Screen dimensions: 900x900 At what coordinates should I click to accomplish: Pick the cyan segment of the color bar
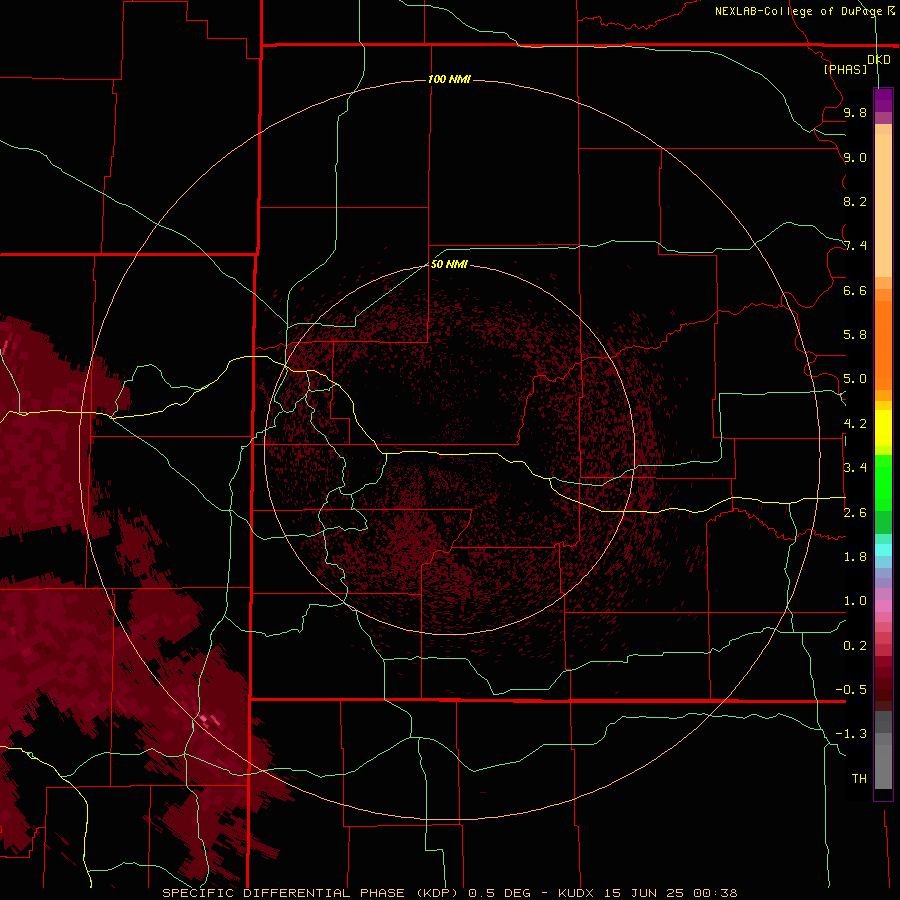click(x=883, y=550)
